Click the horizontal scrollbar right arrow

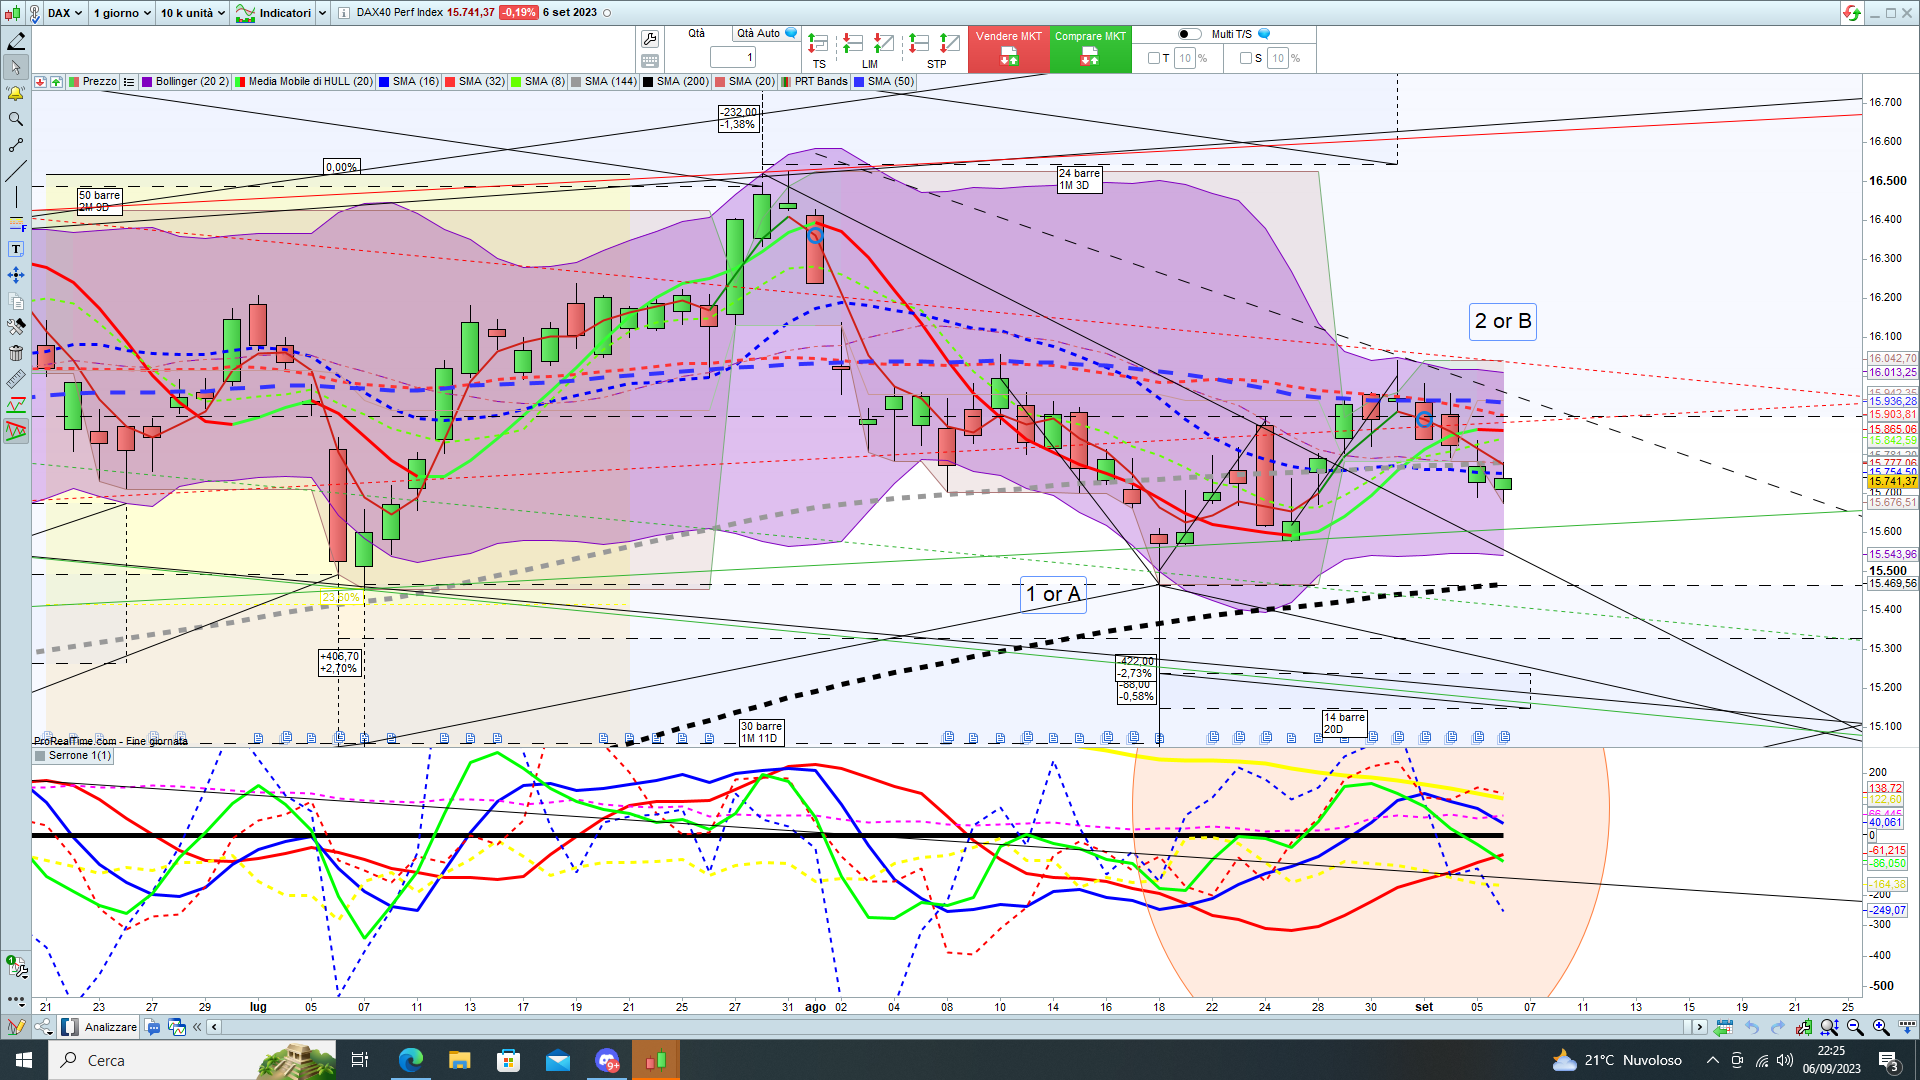click(x=1698, y=1027)
